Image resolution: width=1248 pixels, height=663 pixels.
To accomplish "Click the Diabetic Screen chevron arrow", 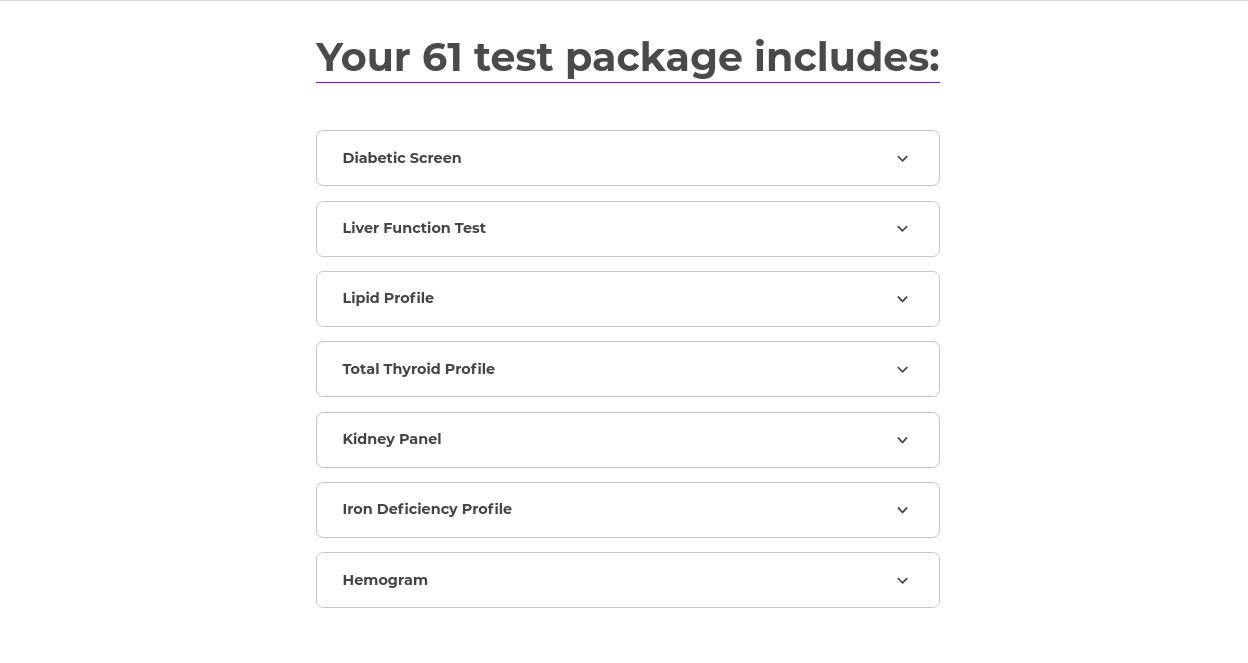I will tap(902, 159).
